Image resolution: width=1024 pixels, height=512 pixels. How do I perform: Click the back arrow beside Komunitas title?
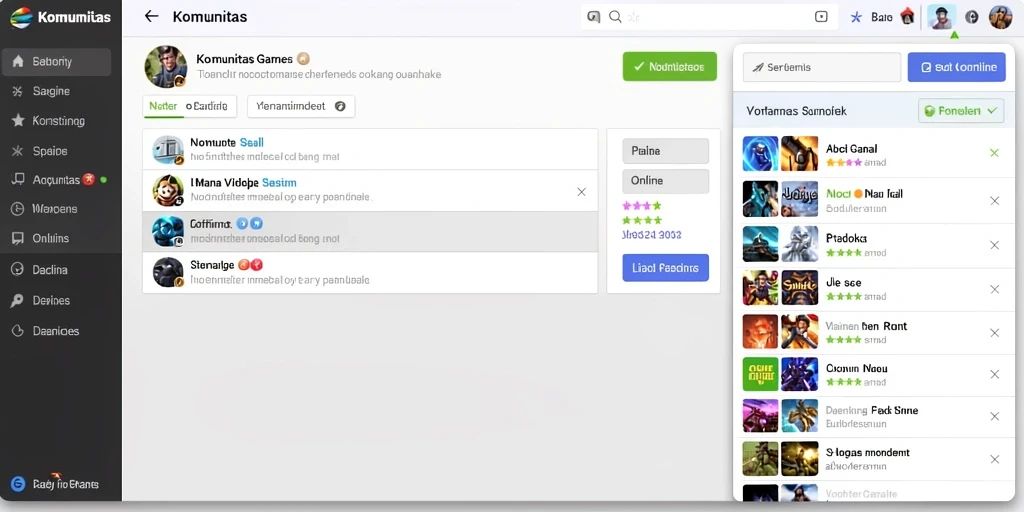pos(152,16)
